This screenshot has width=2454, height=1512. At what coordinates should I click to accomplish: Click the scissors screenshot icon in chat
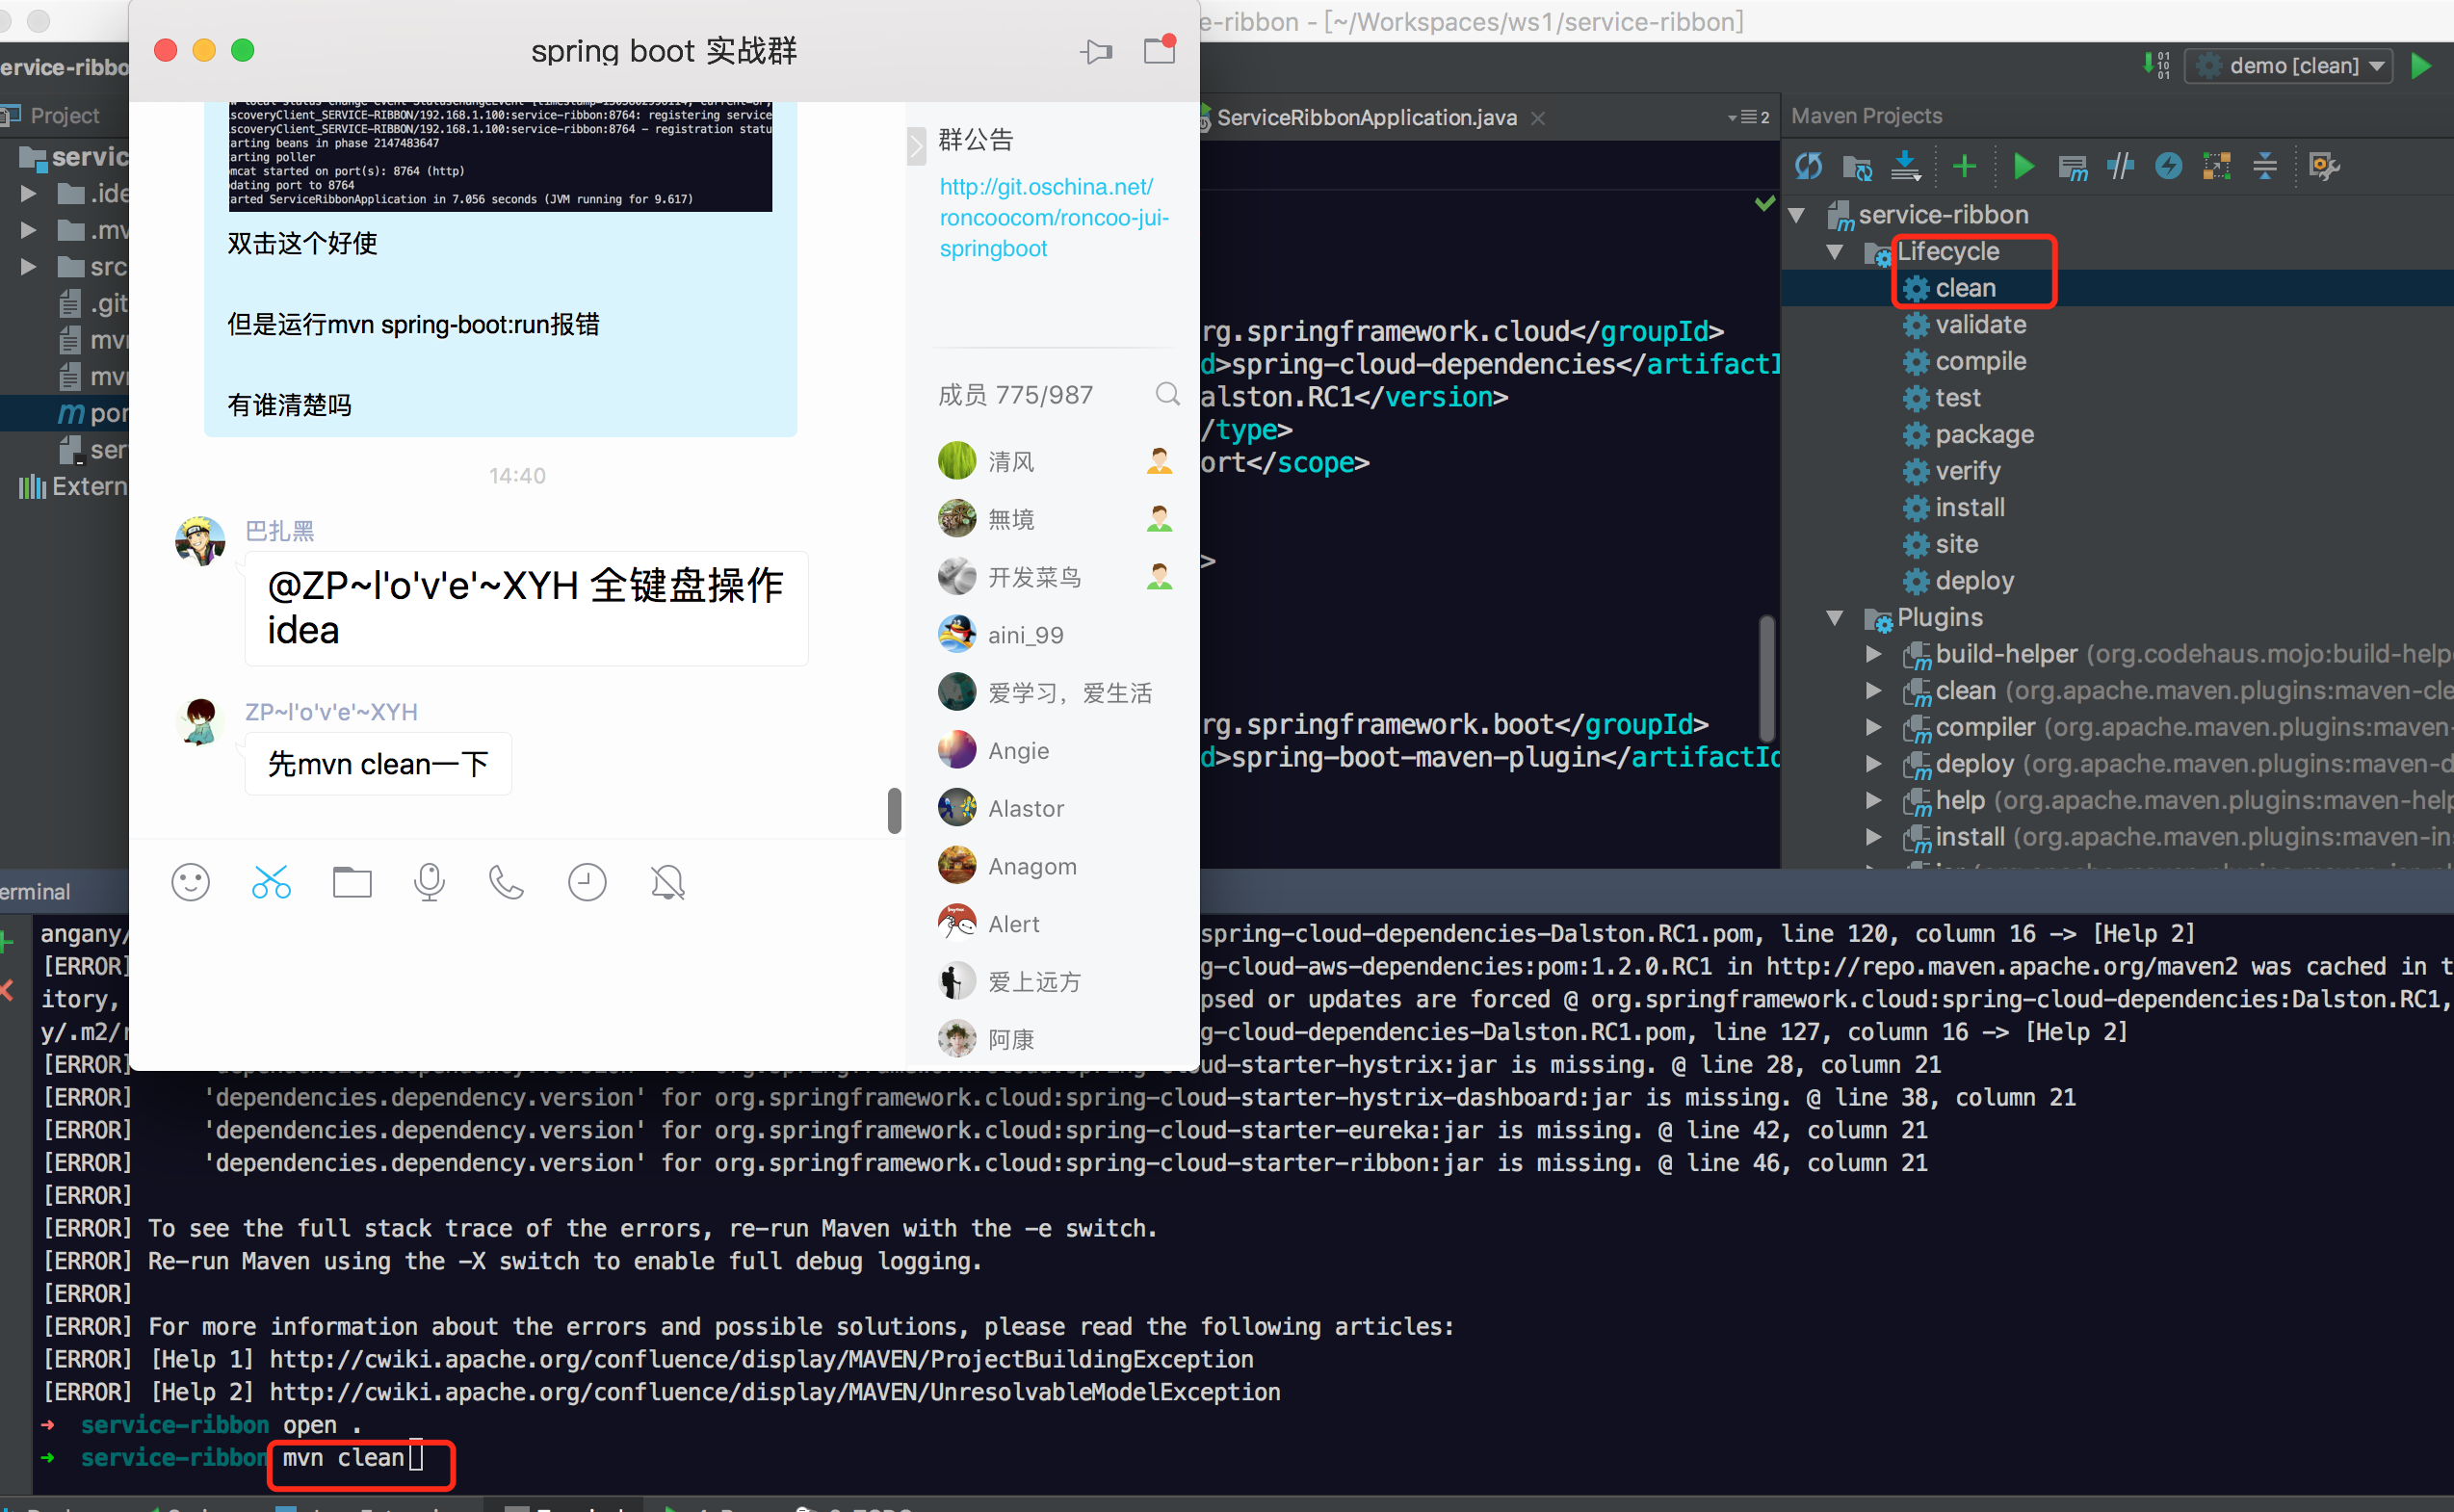pos(271,882)
